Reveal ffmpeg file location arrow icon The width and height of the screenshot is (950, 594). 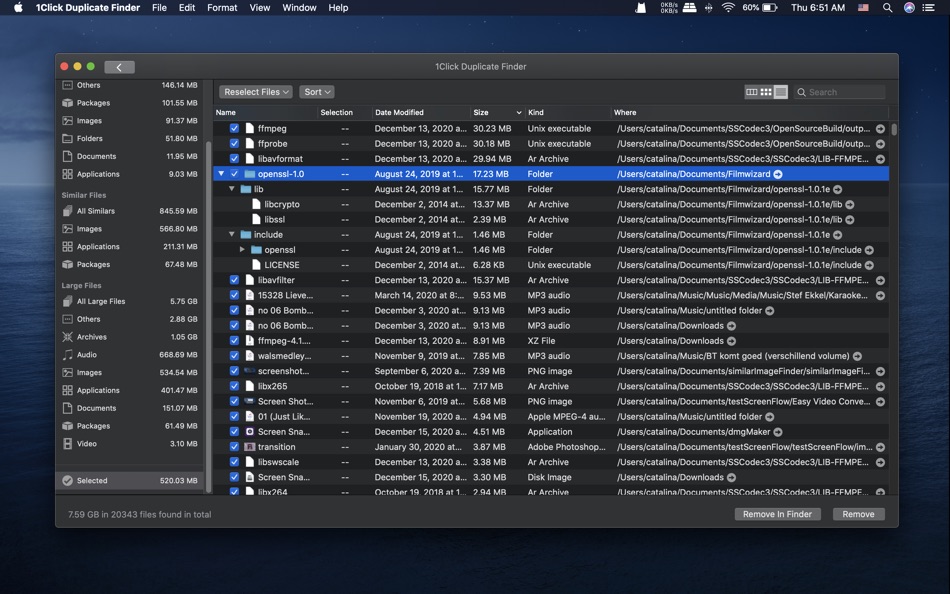click(880, 128)
